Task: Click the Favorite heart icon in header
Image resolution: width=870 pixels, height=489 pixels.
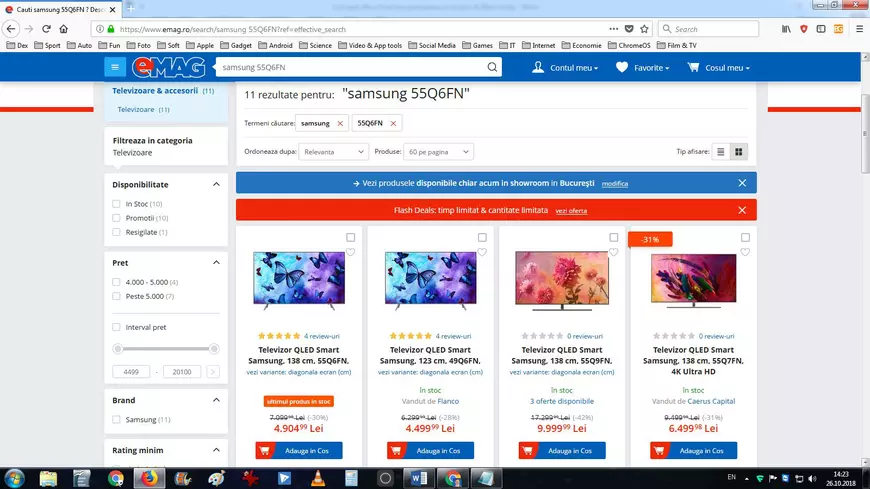Action: pos(622,67)
